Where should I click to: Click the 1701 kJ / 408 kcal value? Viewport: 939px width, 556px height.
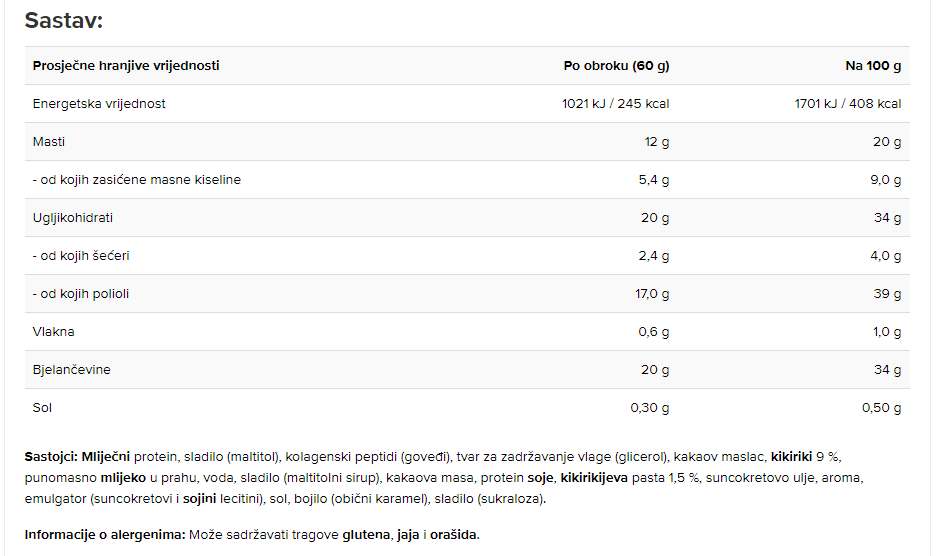pyautogui.click(x=847, y=104)
